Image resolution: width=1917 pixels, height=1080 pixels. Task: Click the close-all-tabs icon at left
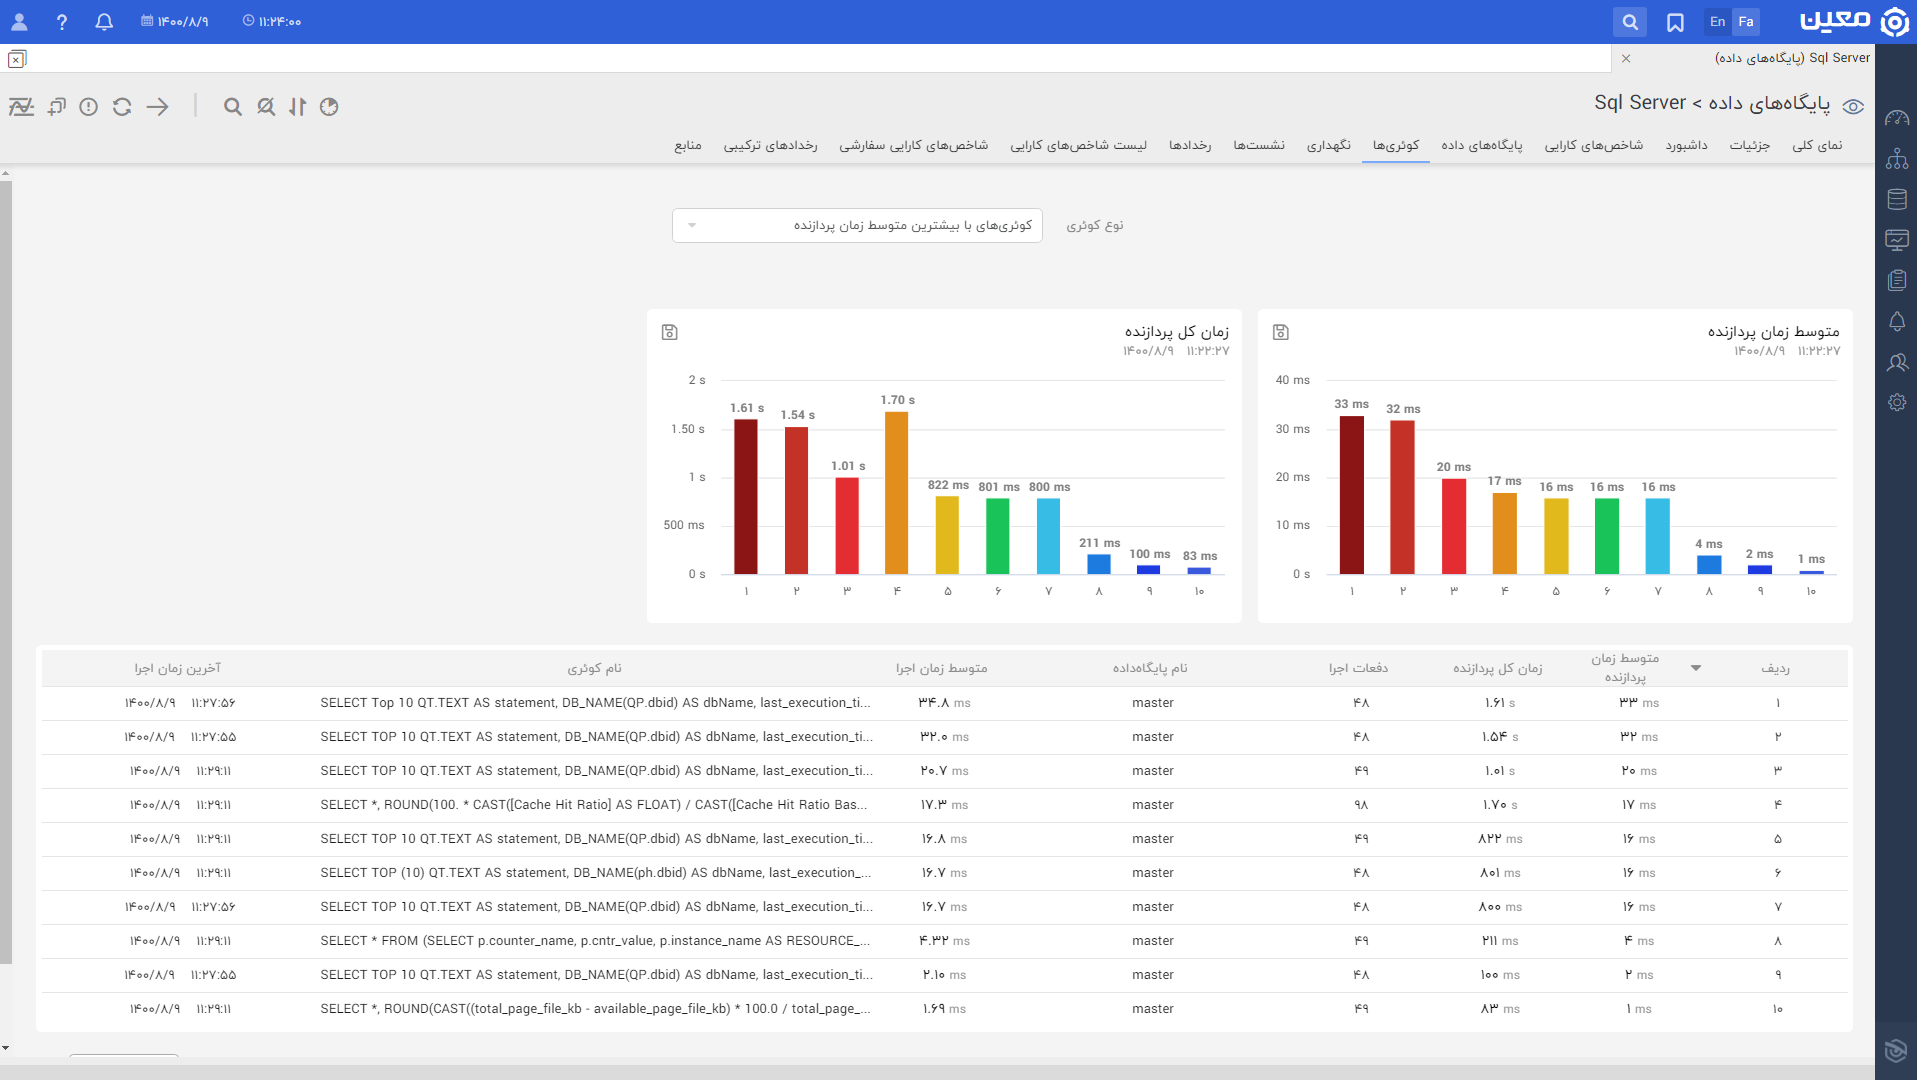tap(17, 59)
